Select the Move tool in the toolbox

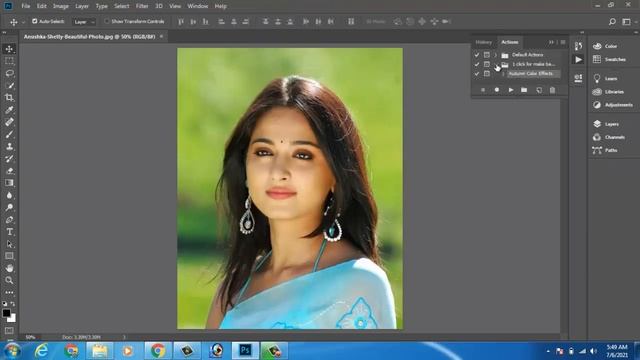coord(9,49)
